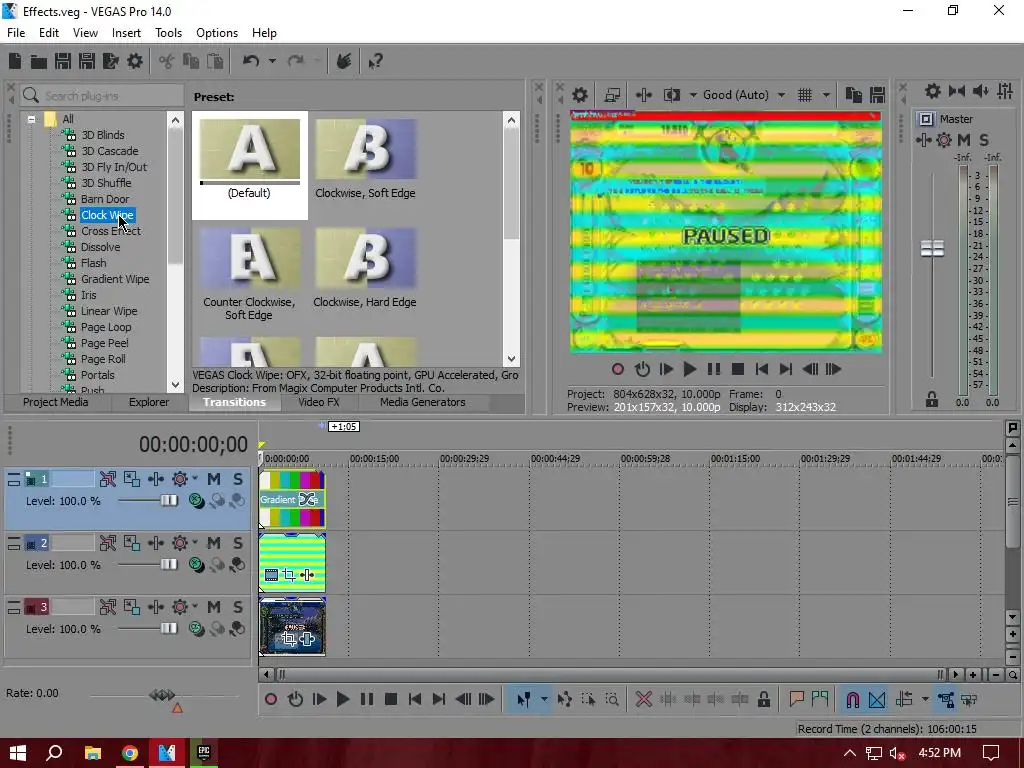The width and height of the screenshot is (1024, 768).
Task: Toggle loop playback in the timeline transport
Action: (295, 699)
